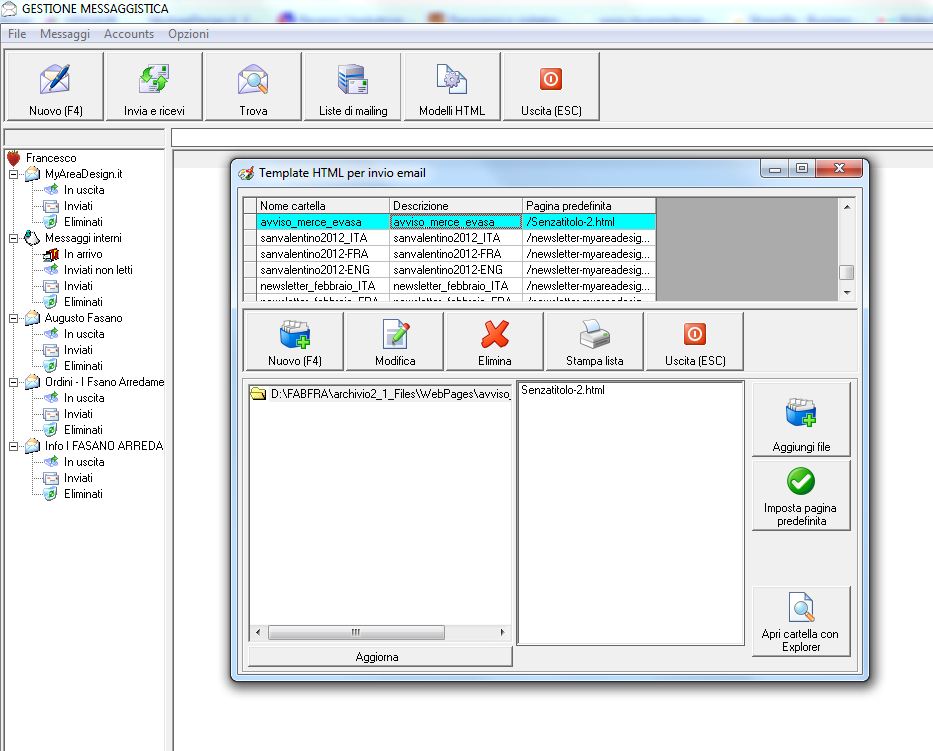Image resolution: width=933 pixels, height=751 pixels.
Task: Click the Stampa lista printer icon
Action: point(595,335)
